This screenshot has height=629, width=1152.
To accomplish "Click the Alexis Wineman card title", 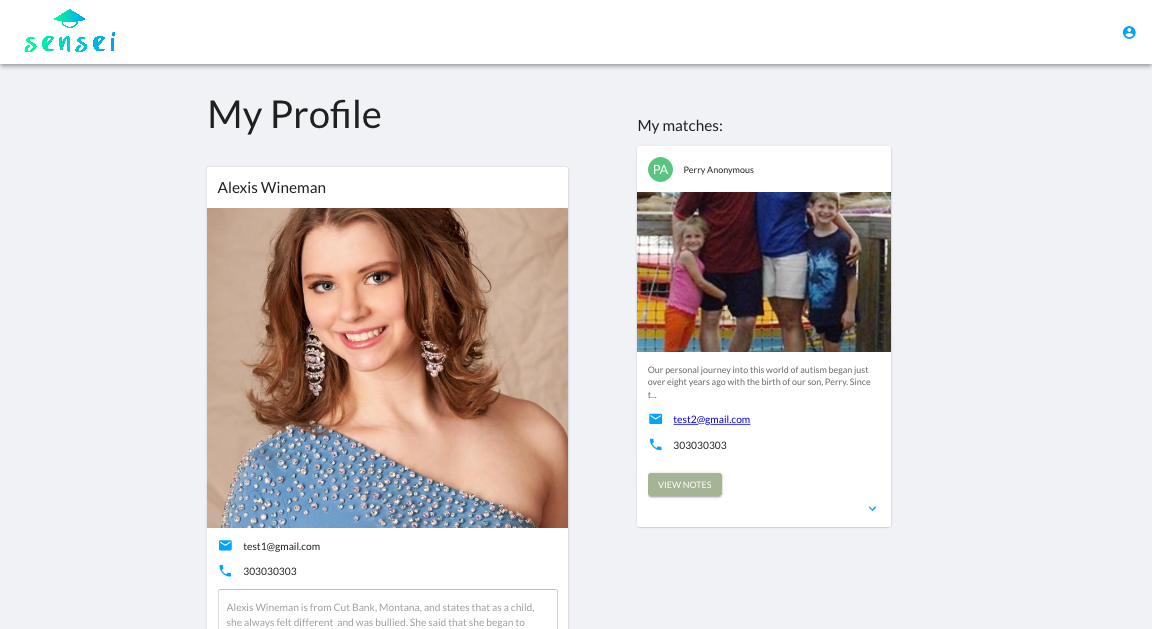I will click(271, 187).
